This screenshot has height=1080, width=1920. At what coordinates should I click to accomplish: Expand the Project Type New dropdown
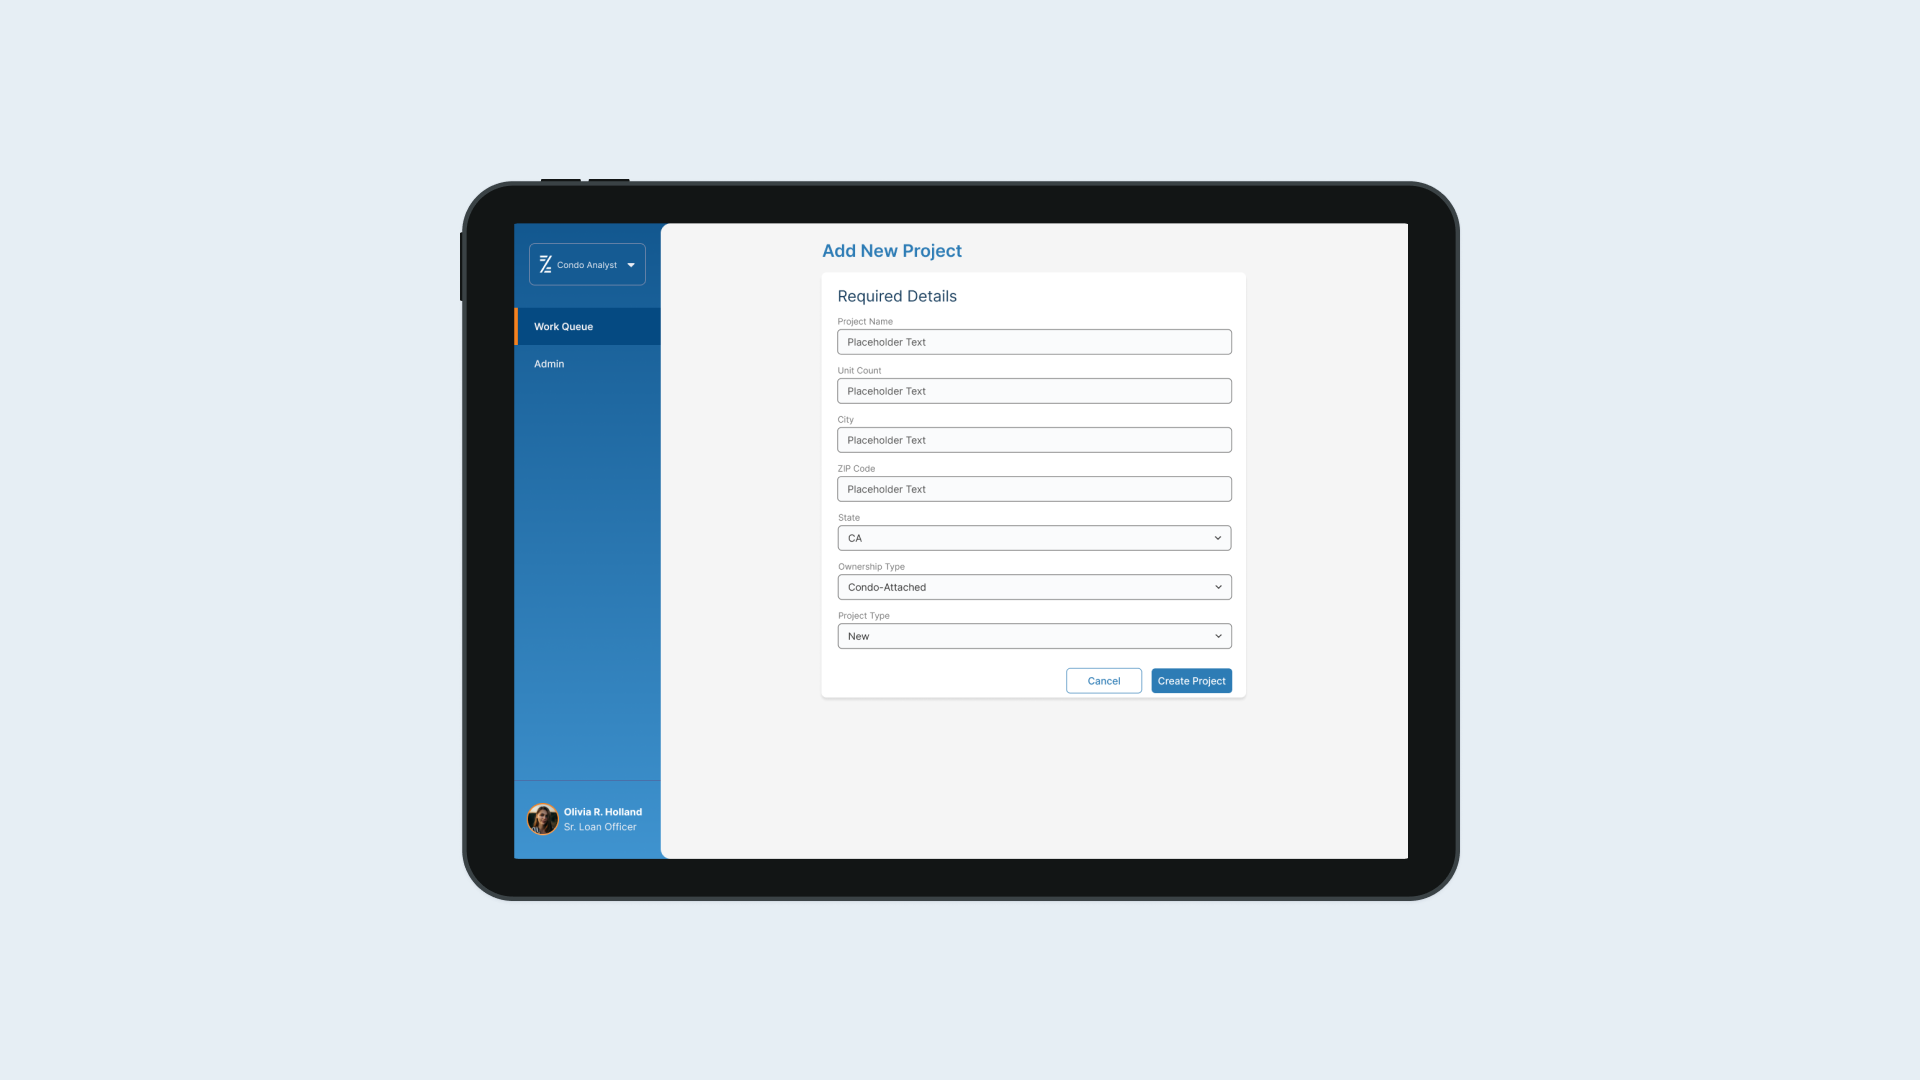(x=1034, y=636)
